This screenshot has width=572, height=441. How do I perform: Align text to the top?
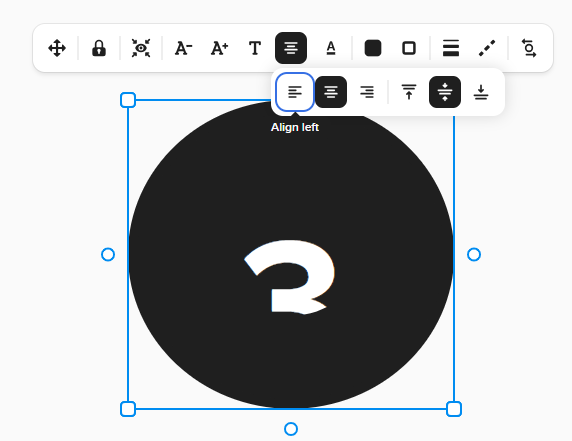point(409,92)
